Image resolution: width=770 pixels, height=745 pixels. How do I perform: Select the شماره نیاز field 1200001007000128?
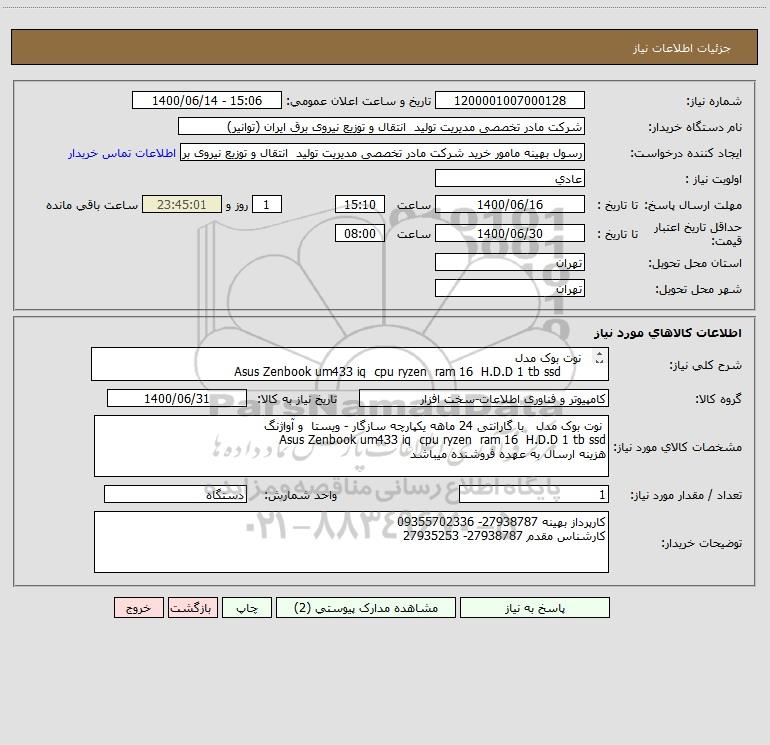point(510,100)
